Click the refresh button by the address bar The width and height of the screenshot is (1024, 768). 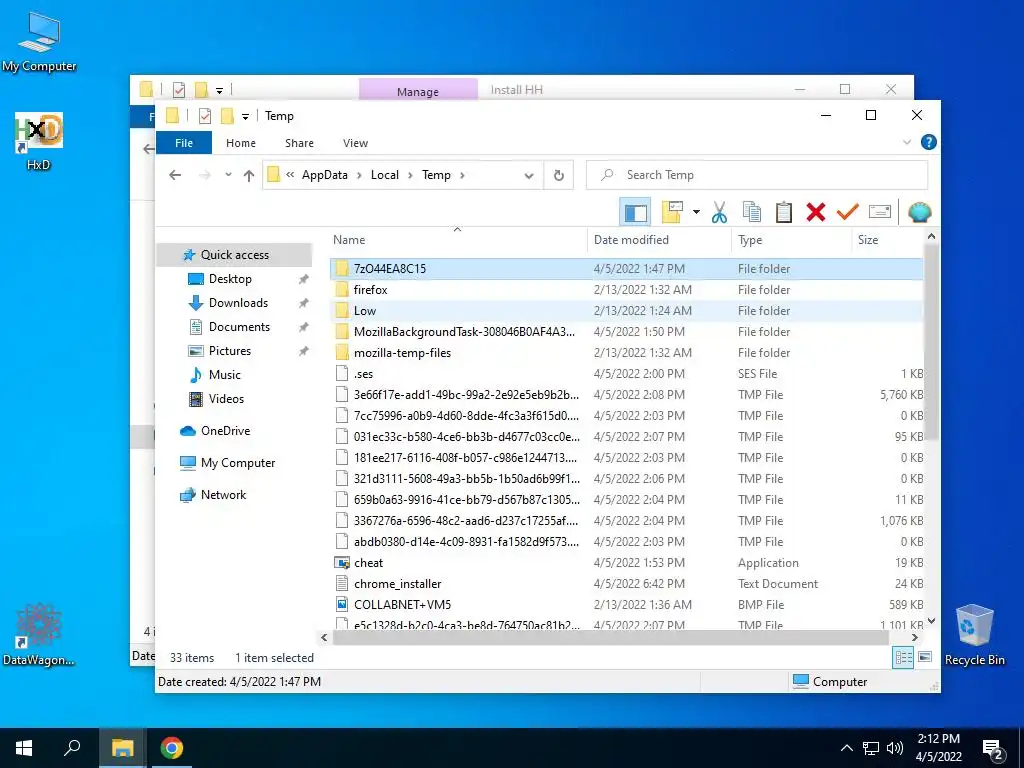[x=558, y=175]
